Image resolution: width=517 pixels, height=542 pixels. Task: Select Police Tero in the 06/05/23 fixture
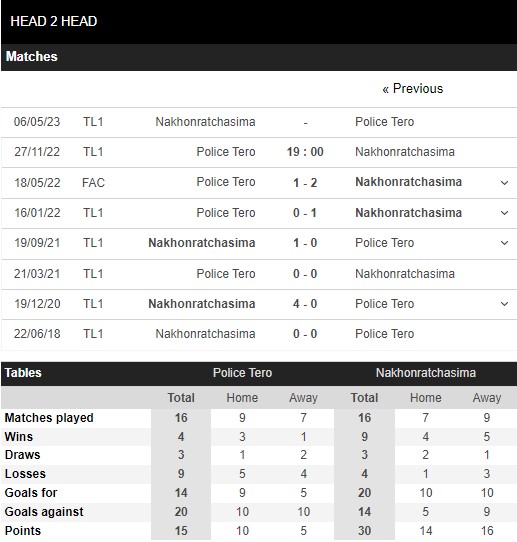click(x=384, y=122)
